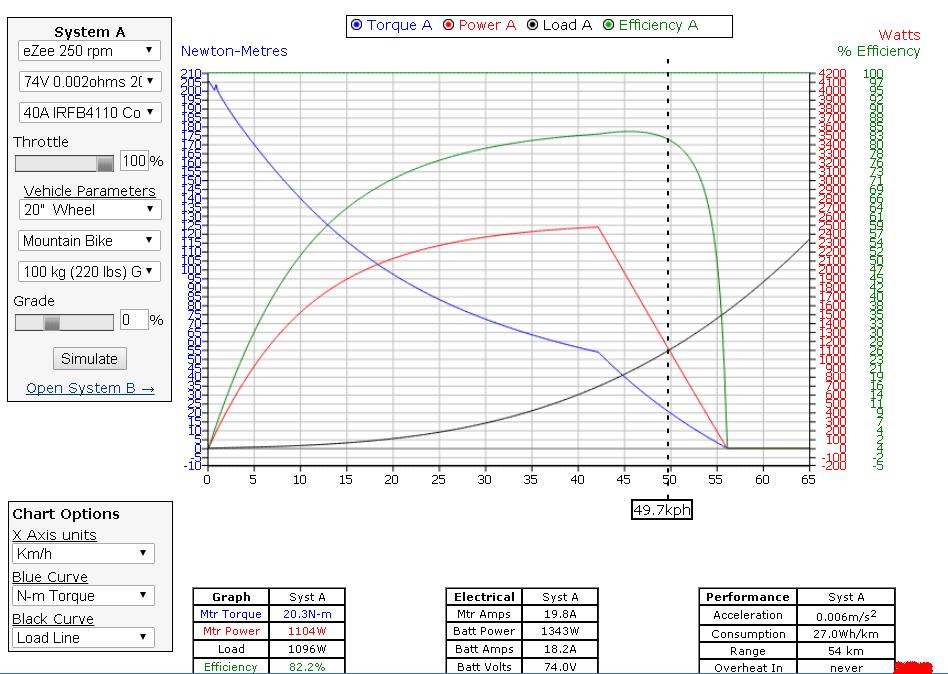948x674 pixels.
Task: Open the 74V battery dropdown
Action: tap(89, 81)
